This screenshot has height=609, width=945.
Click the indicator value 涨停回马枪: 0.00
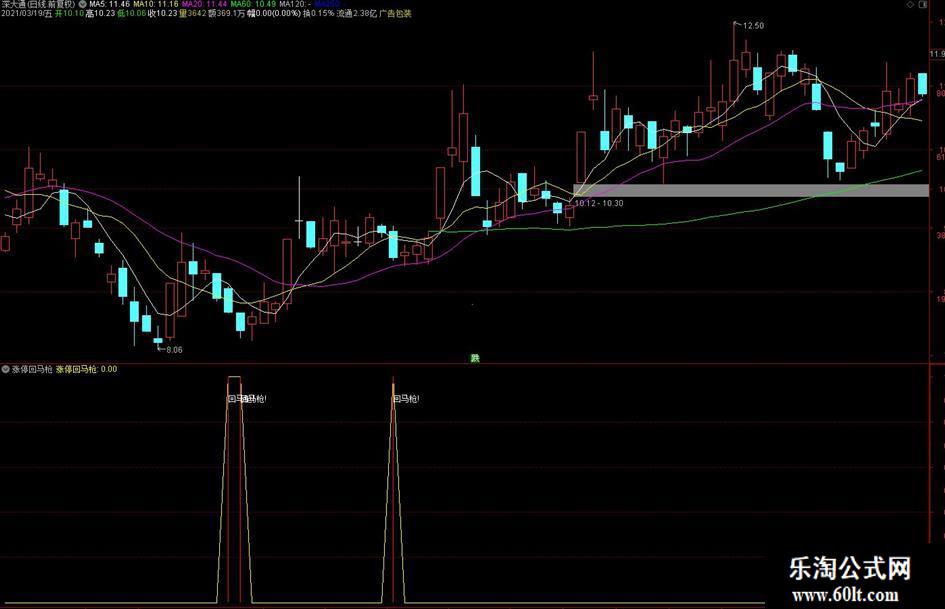[87, 369]
